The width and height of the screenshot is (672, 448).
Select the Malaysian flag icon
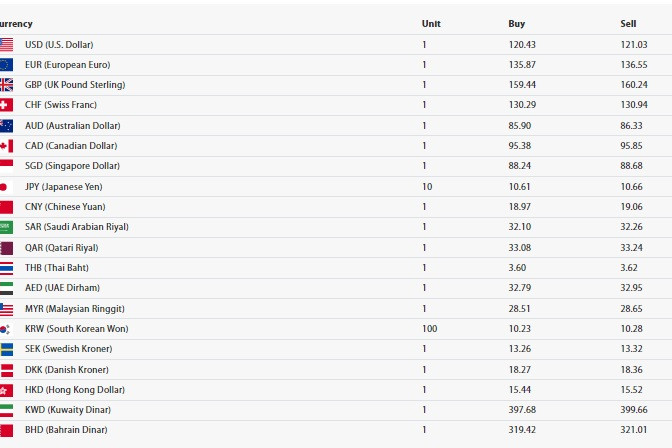(6, 309)
